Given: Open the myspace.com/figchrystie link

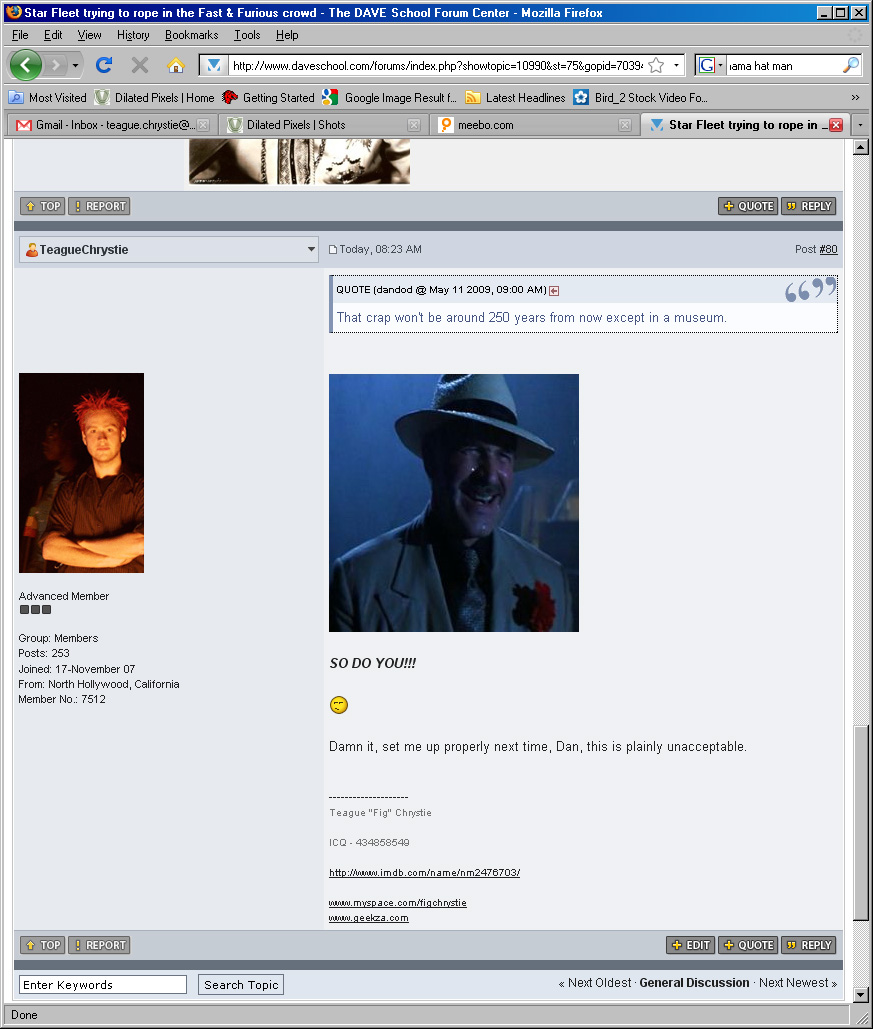Looking at the screenshot, I should (x=398, y=903).
